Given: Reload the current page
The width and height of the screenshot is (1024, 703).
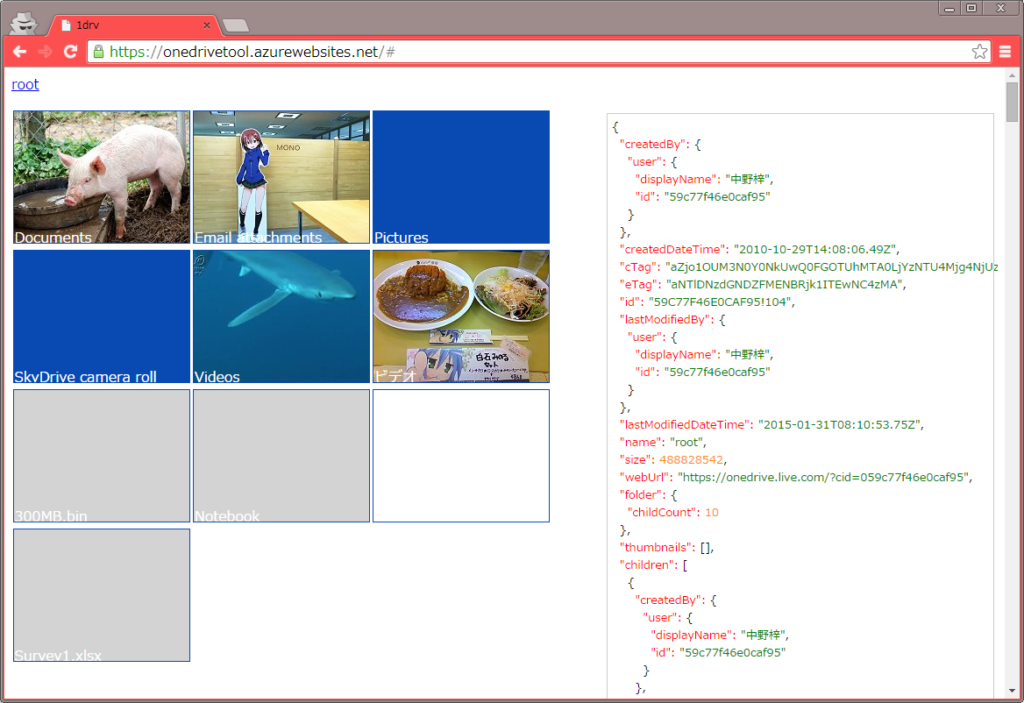Looking at the screenshot, I should point(69,51).
